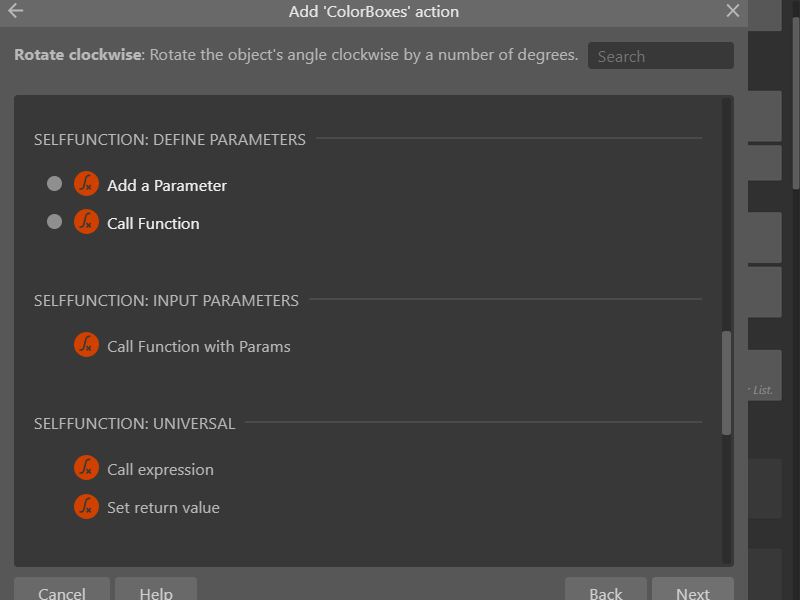The width and height of the screenshot is (800, 600).
Task: Toggle the grey dot beside Call Function
Action: click(54, 222)
